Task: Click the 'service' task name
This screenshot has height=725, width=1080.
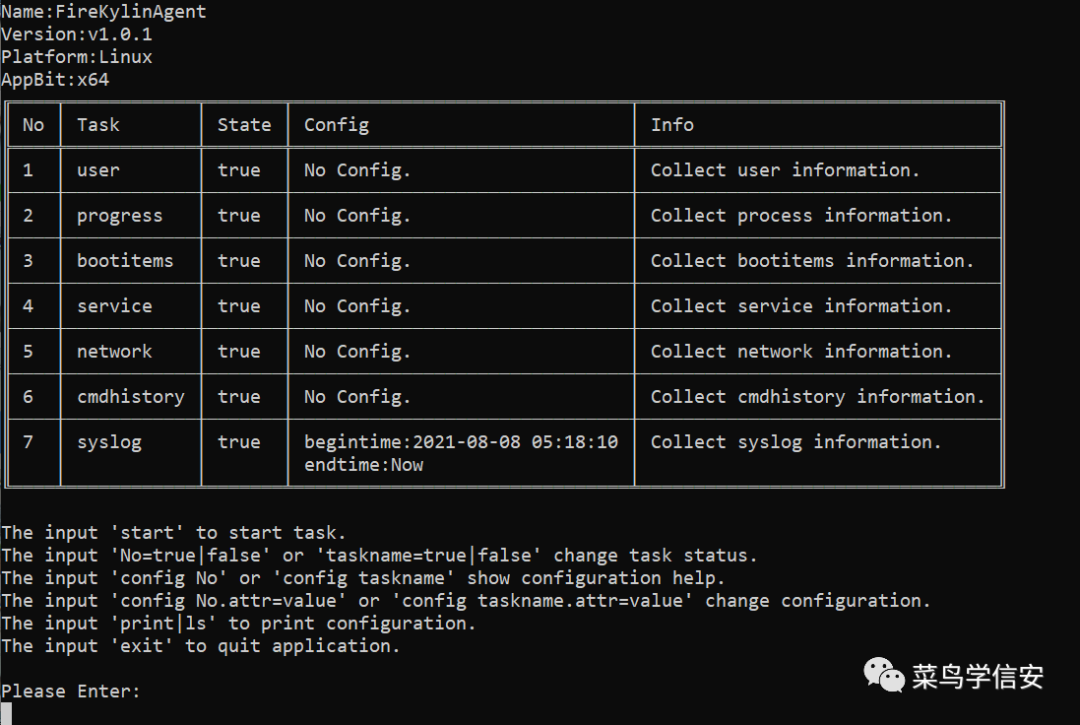Action: pos(114,306)
